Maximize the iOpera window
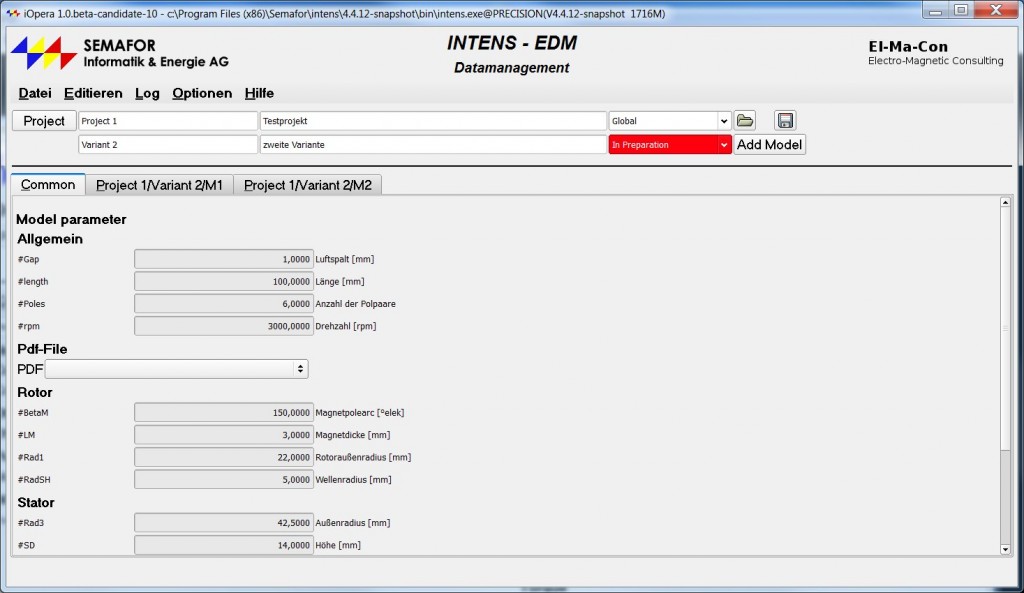This screenshot has width=1024, height=593. click(x=961, y=10)
